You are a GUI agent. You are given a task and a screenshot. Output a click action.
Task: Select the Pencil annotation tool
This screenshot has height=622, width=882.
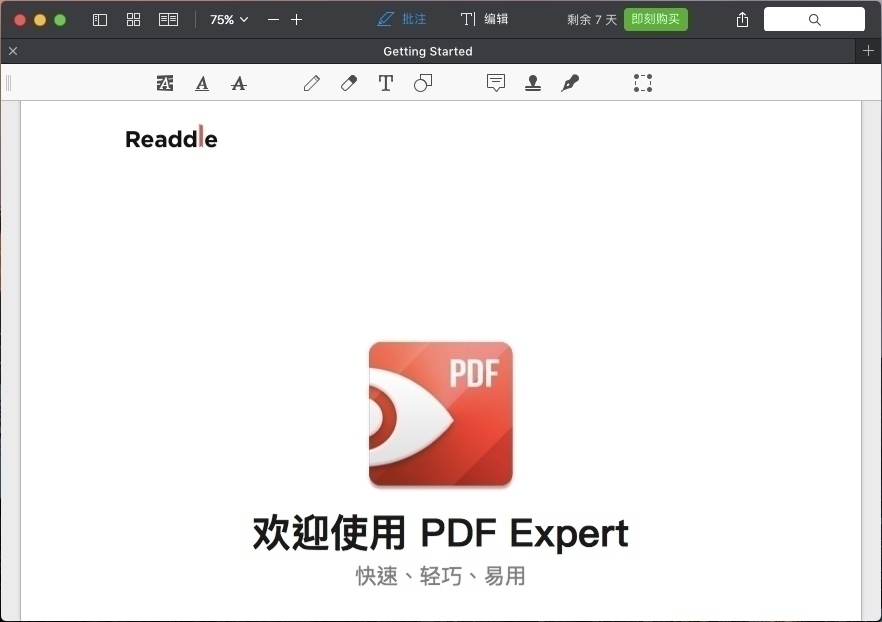[311, 83]
